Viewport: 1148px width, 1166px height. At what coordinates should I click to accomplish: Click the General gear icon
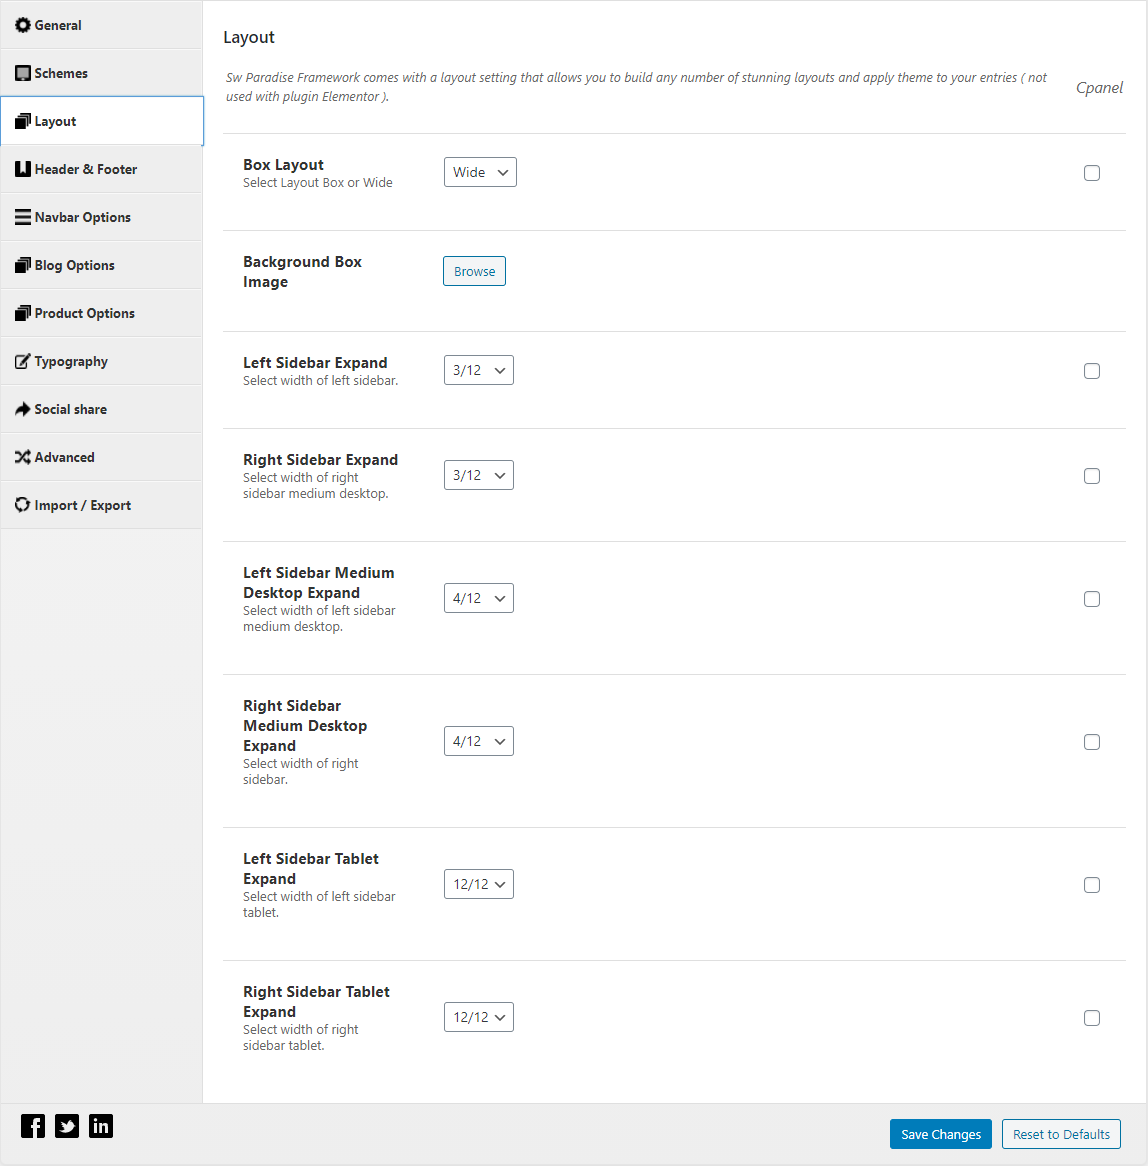pyautogui.click(x=23, y=25)
